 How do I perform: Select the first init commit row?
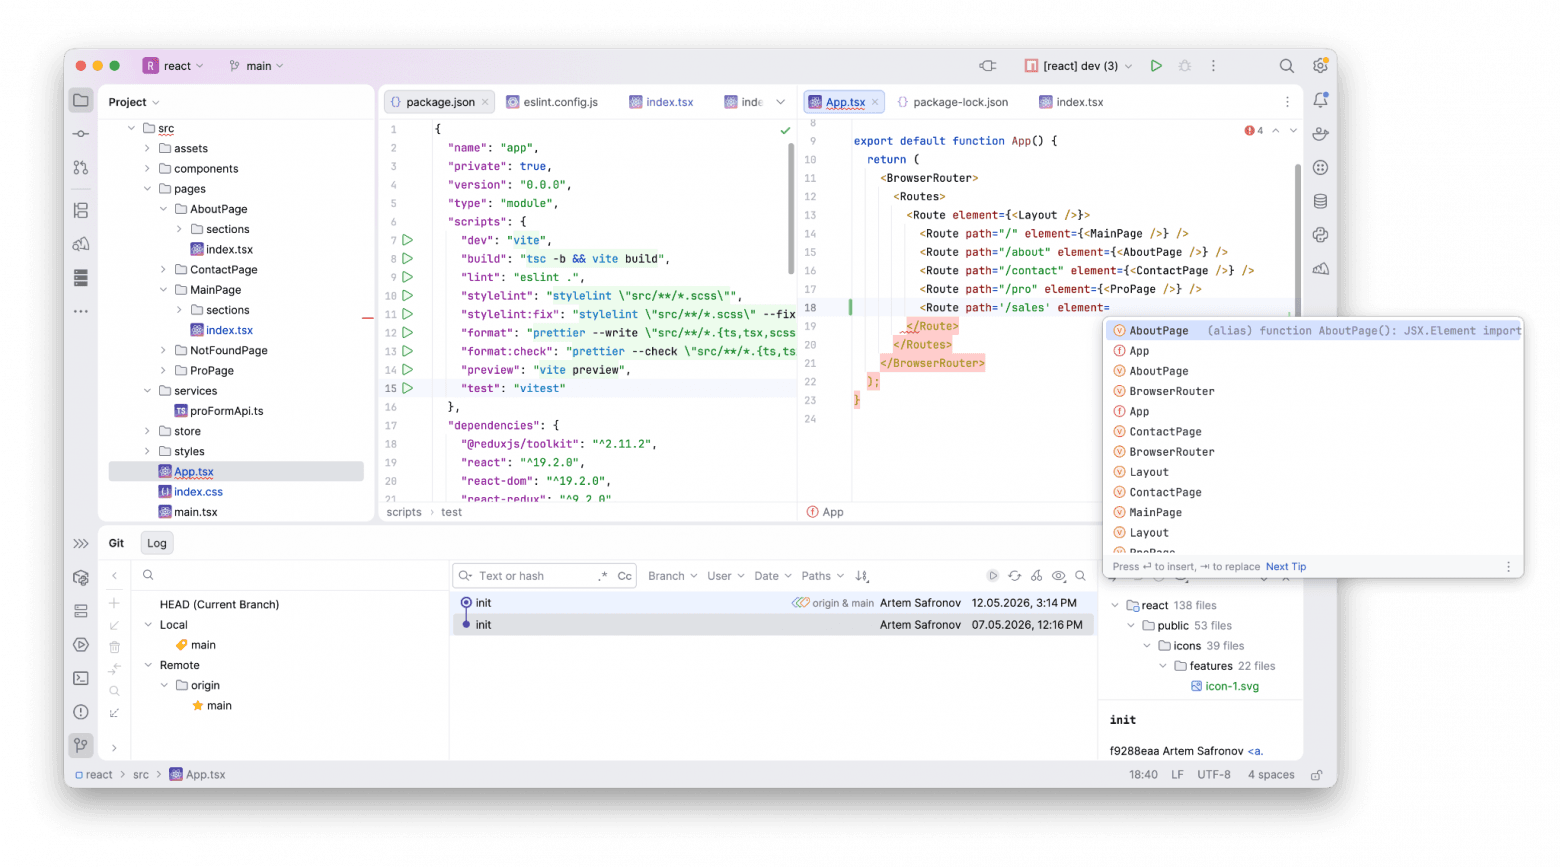pos(772,603)
